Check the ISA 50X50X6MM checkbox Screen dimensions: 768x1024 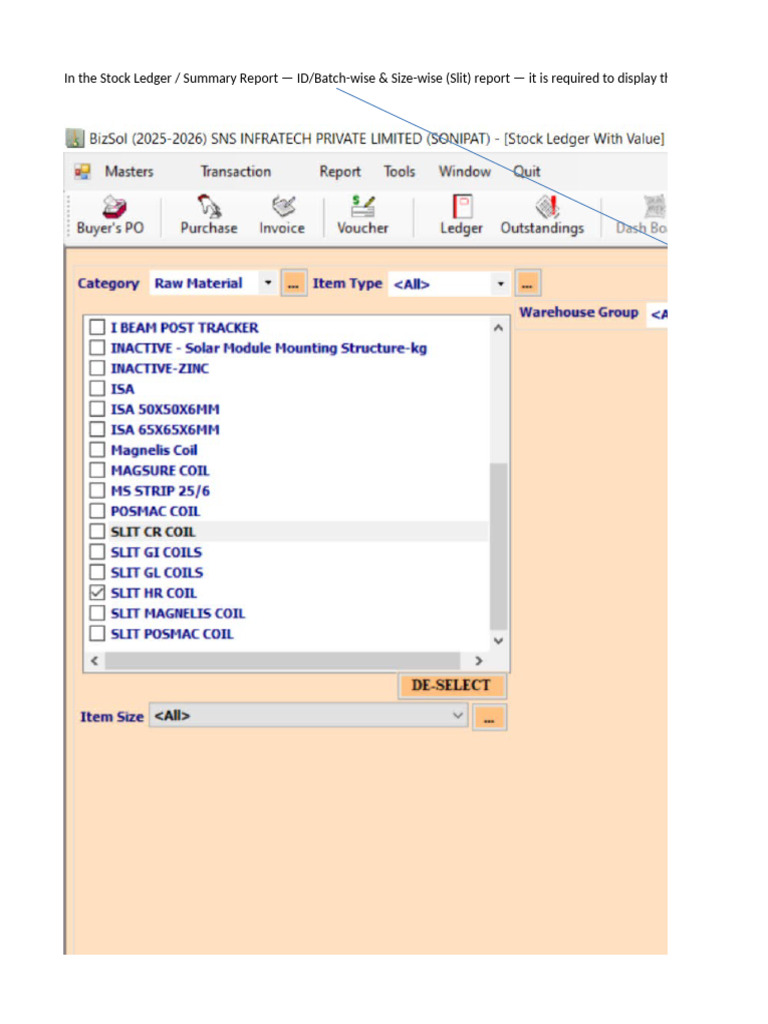pos(97,409)
